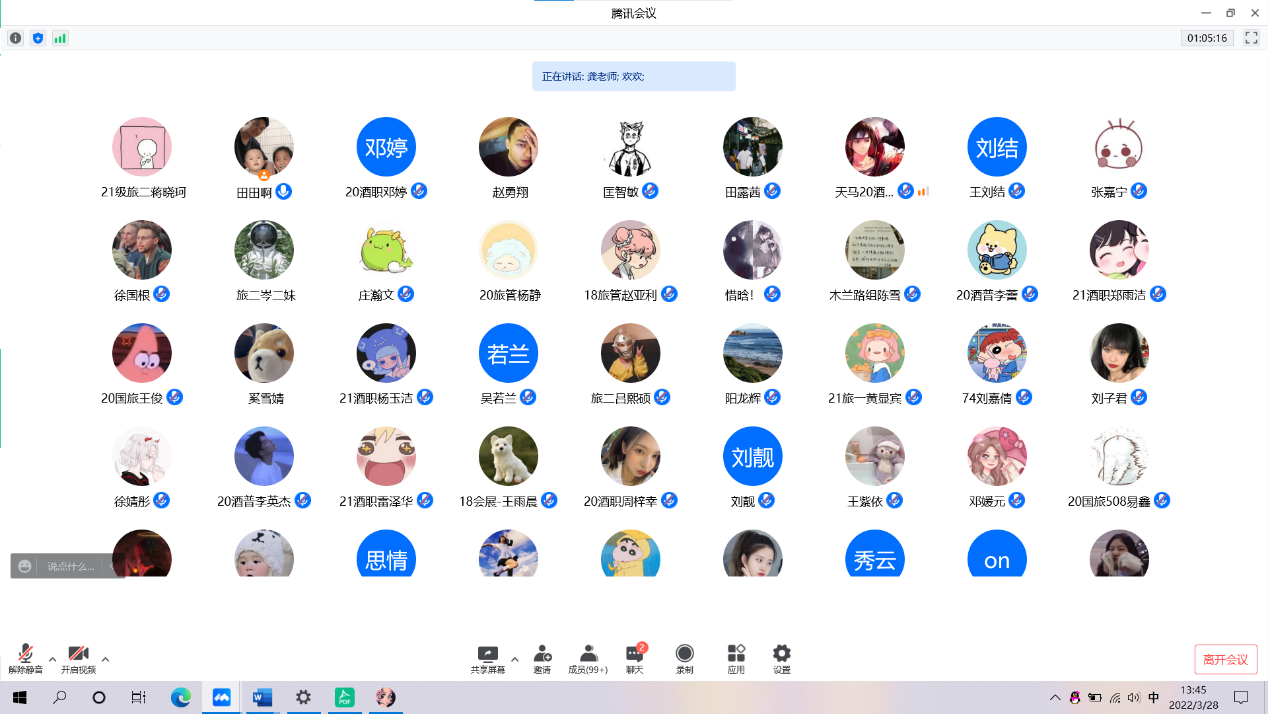Open Microsoft Word from the taskbar

click(x=262, y=697)
